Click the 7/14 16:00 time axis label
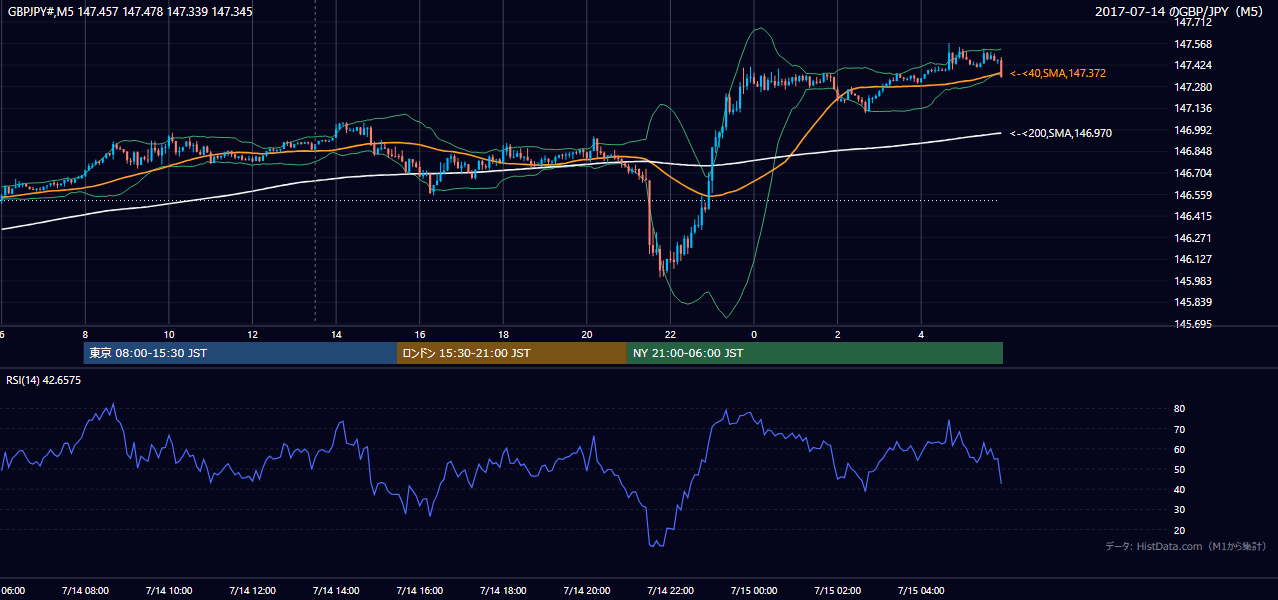The width and height of the screenshot is (1278, 600). (419, 590)
